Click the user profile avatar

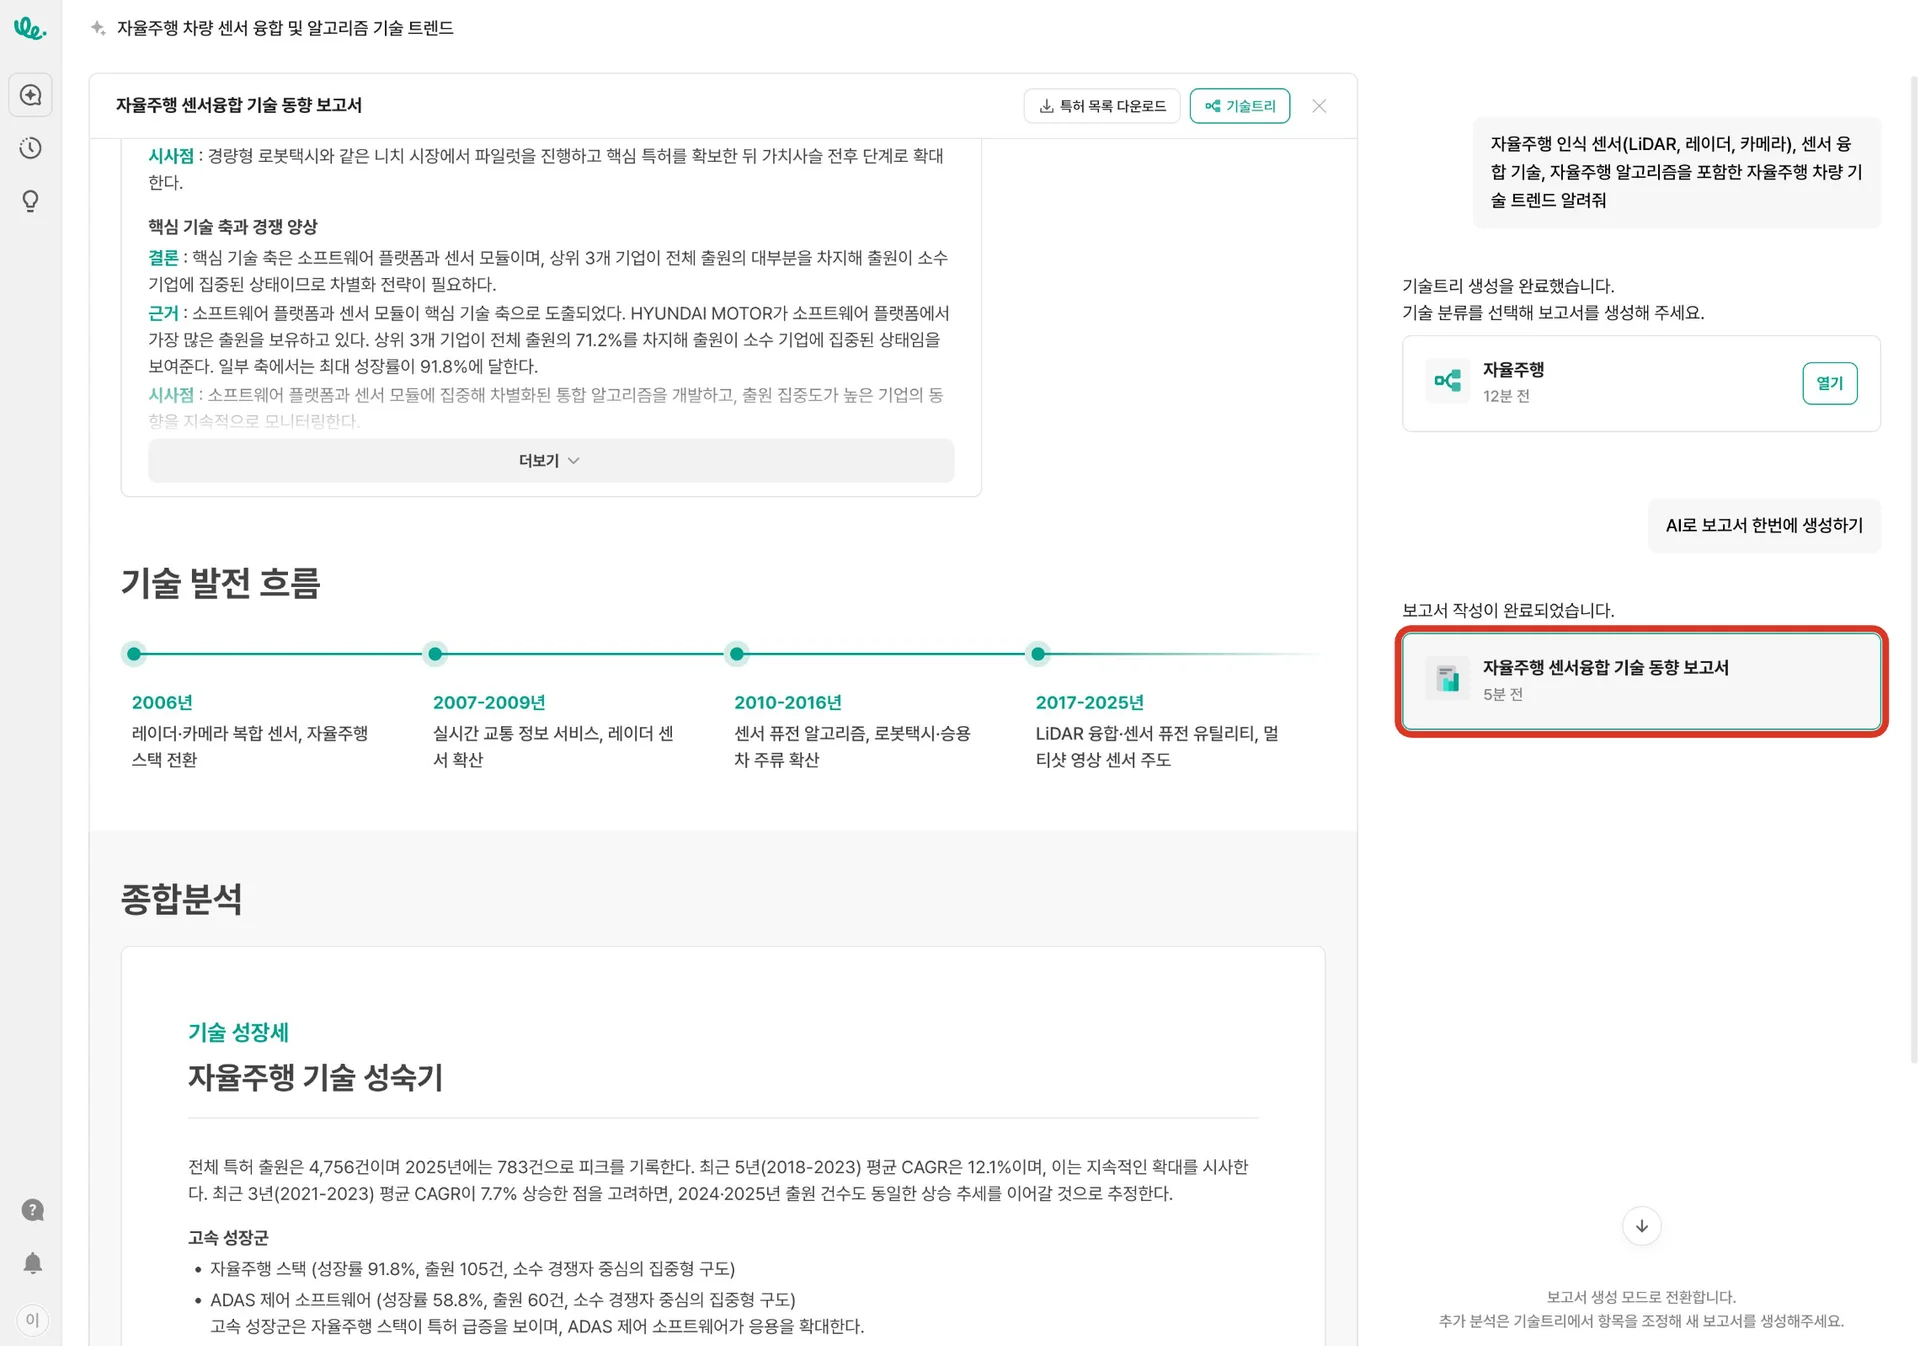click(x=32, y=1319)
